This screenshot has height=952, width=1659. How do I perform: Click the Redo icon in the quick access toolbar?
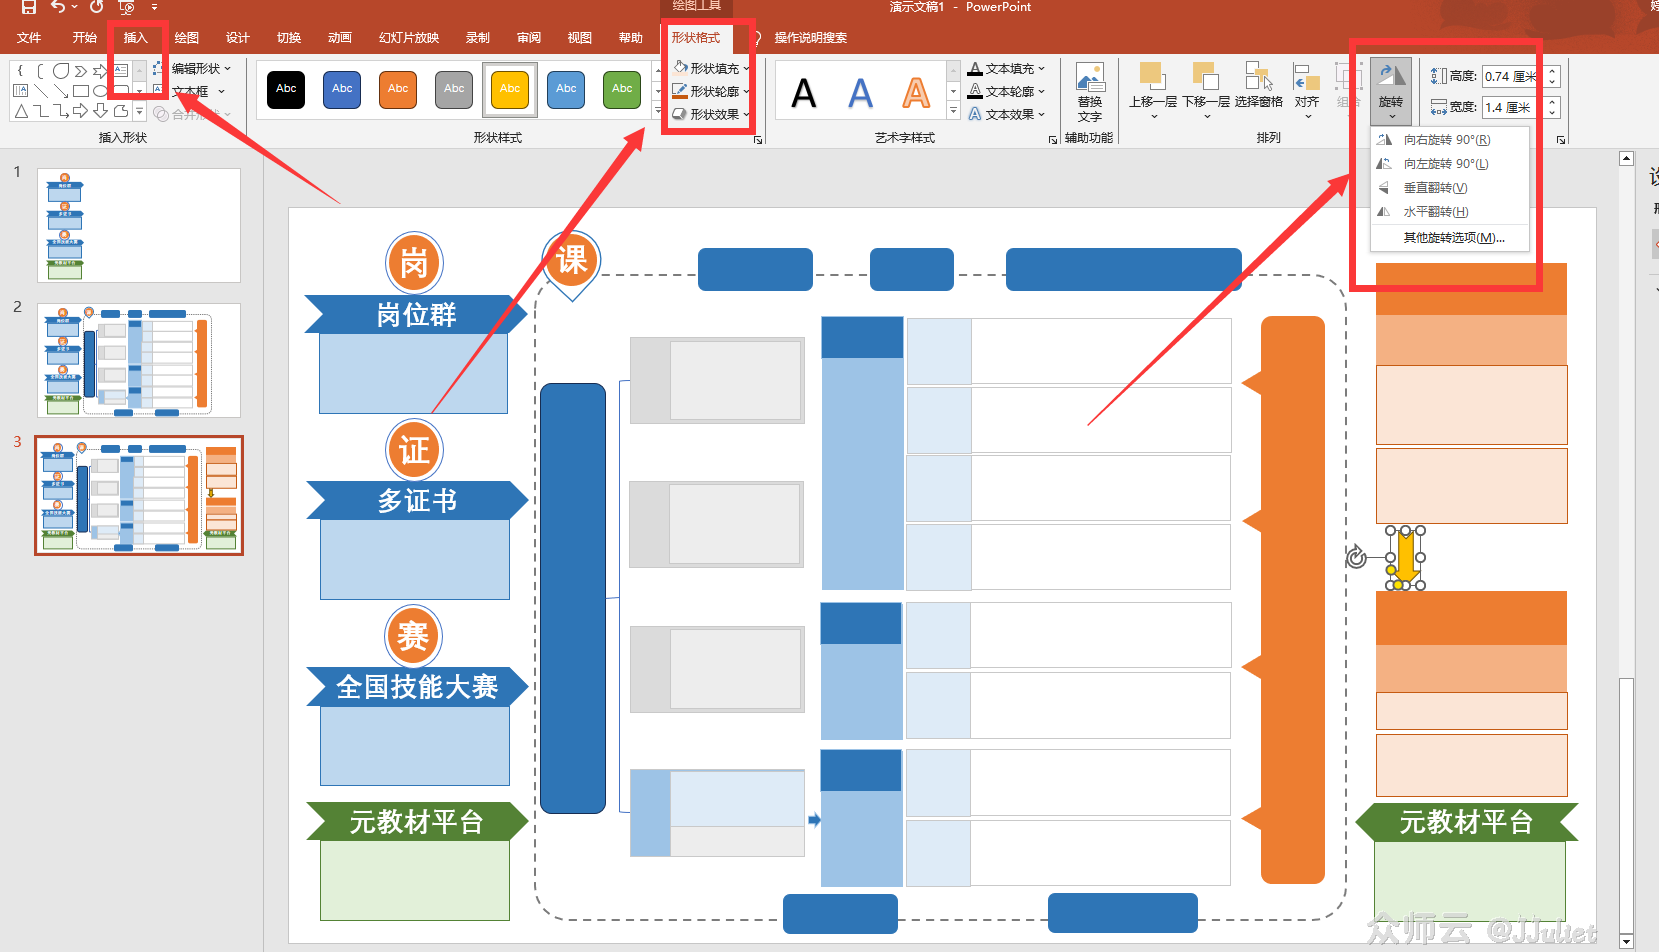[96, 7]
